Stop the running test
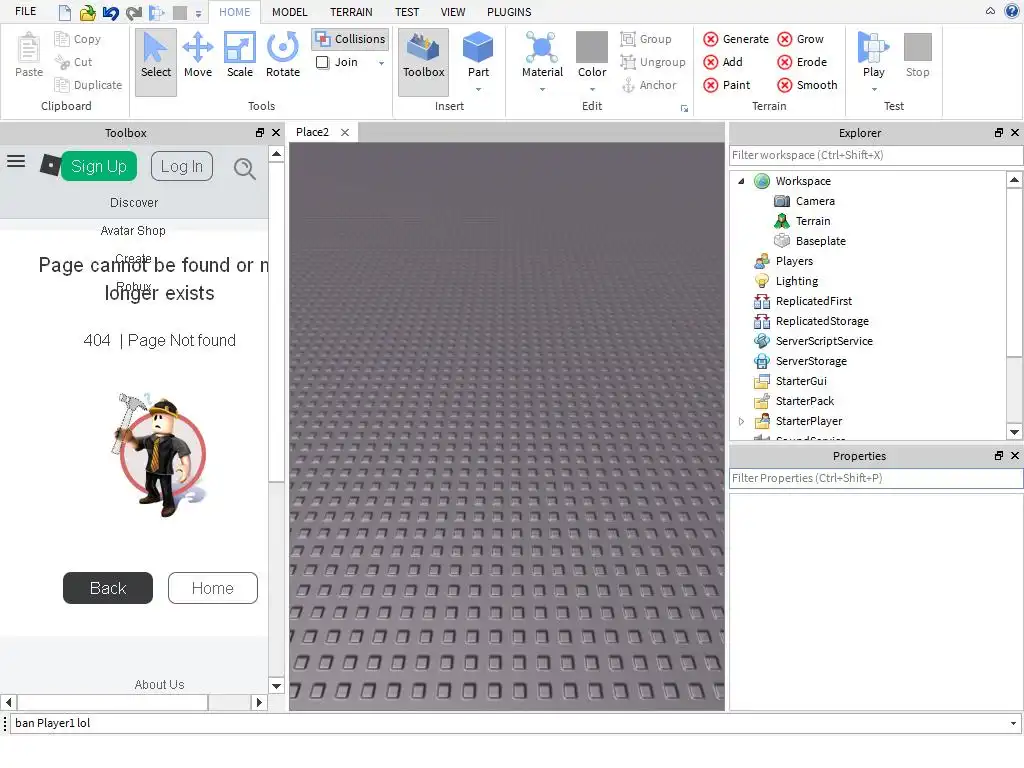The image size is (1024, 768). click(918, 56)
